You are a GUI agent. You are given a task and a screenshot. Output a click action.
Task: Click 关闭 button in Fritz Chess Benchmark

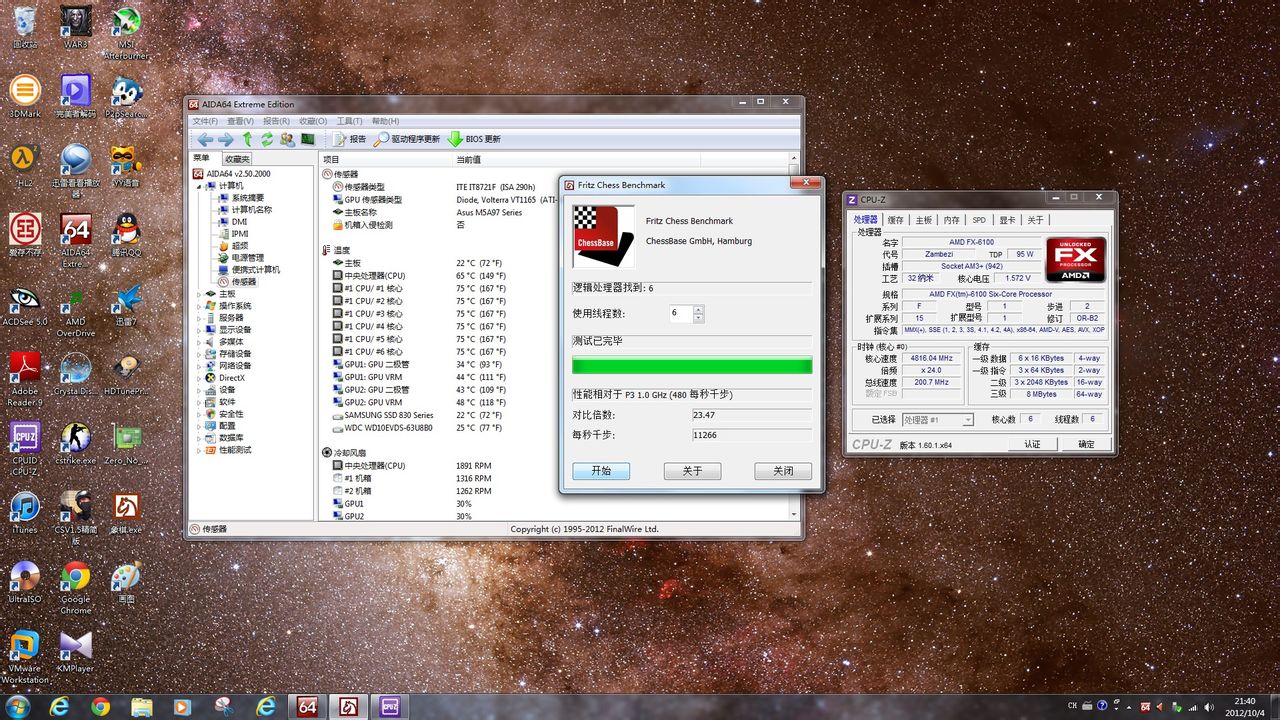(783, 471)
